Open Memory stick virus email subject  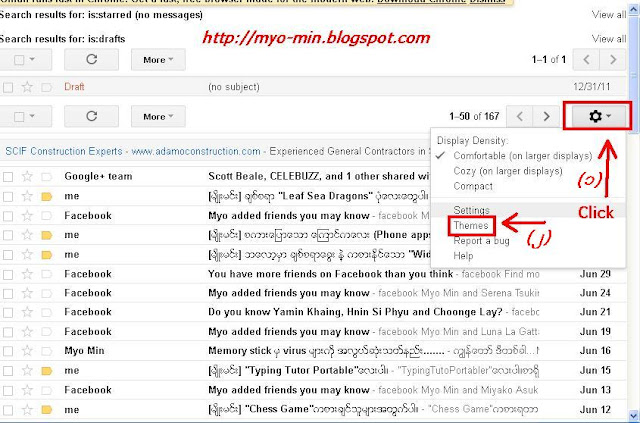click(x=326, y=350)
